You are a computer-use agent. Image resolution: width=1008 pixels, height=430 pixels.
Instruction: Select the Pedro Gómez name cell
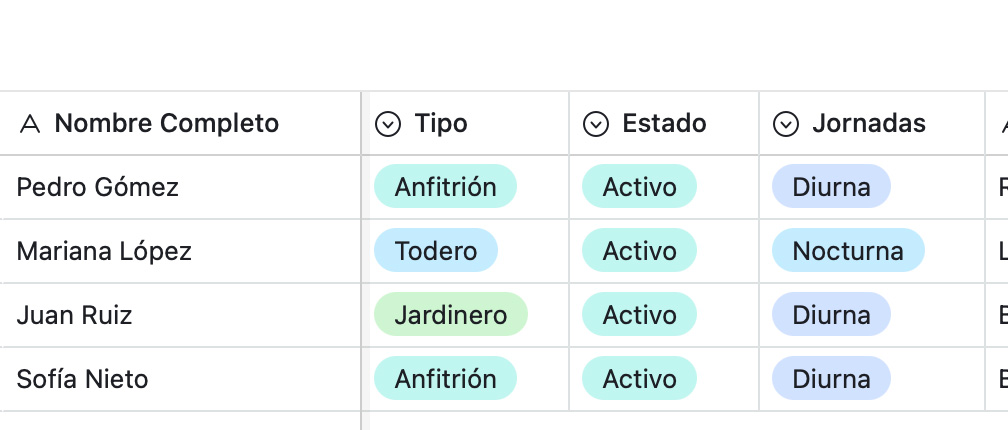pyautogui.click(x=180, y=187)
